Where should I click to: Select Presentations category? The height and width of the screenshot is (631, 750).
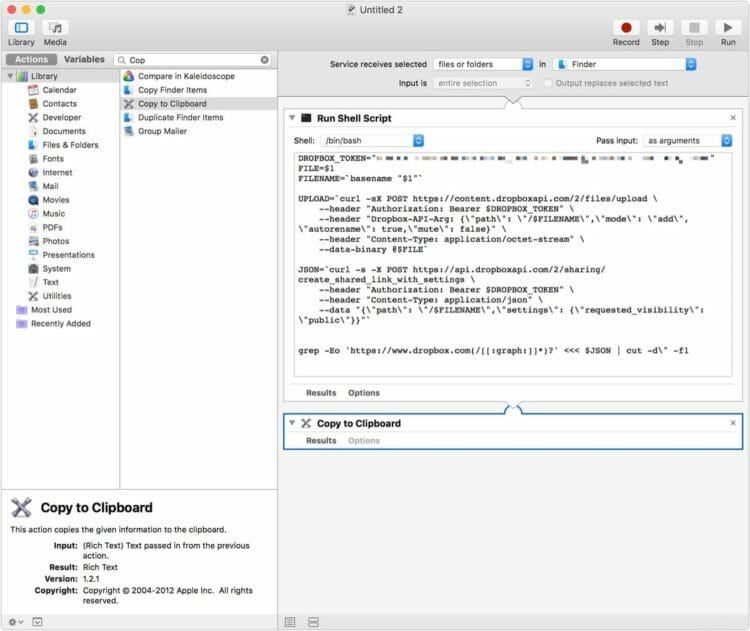click(x=68, y=255)
